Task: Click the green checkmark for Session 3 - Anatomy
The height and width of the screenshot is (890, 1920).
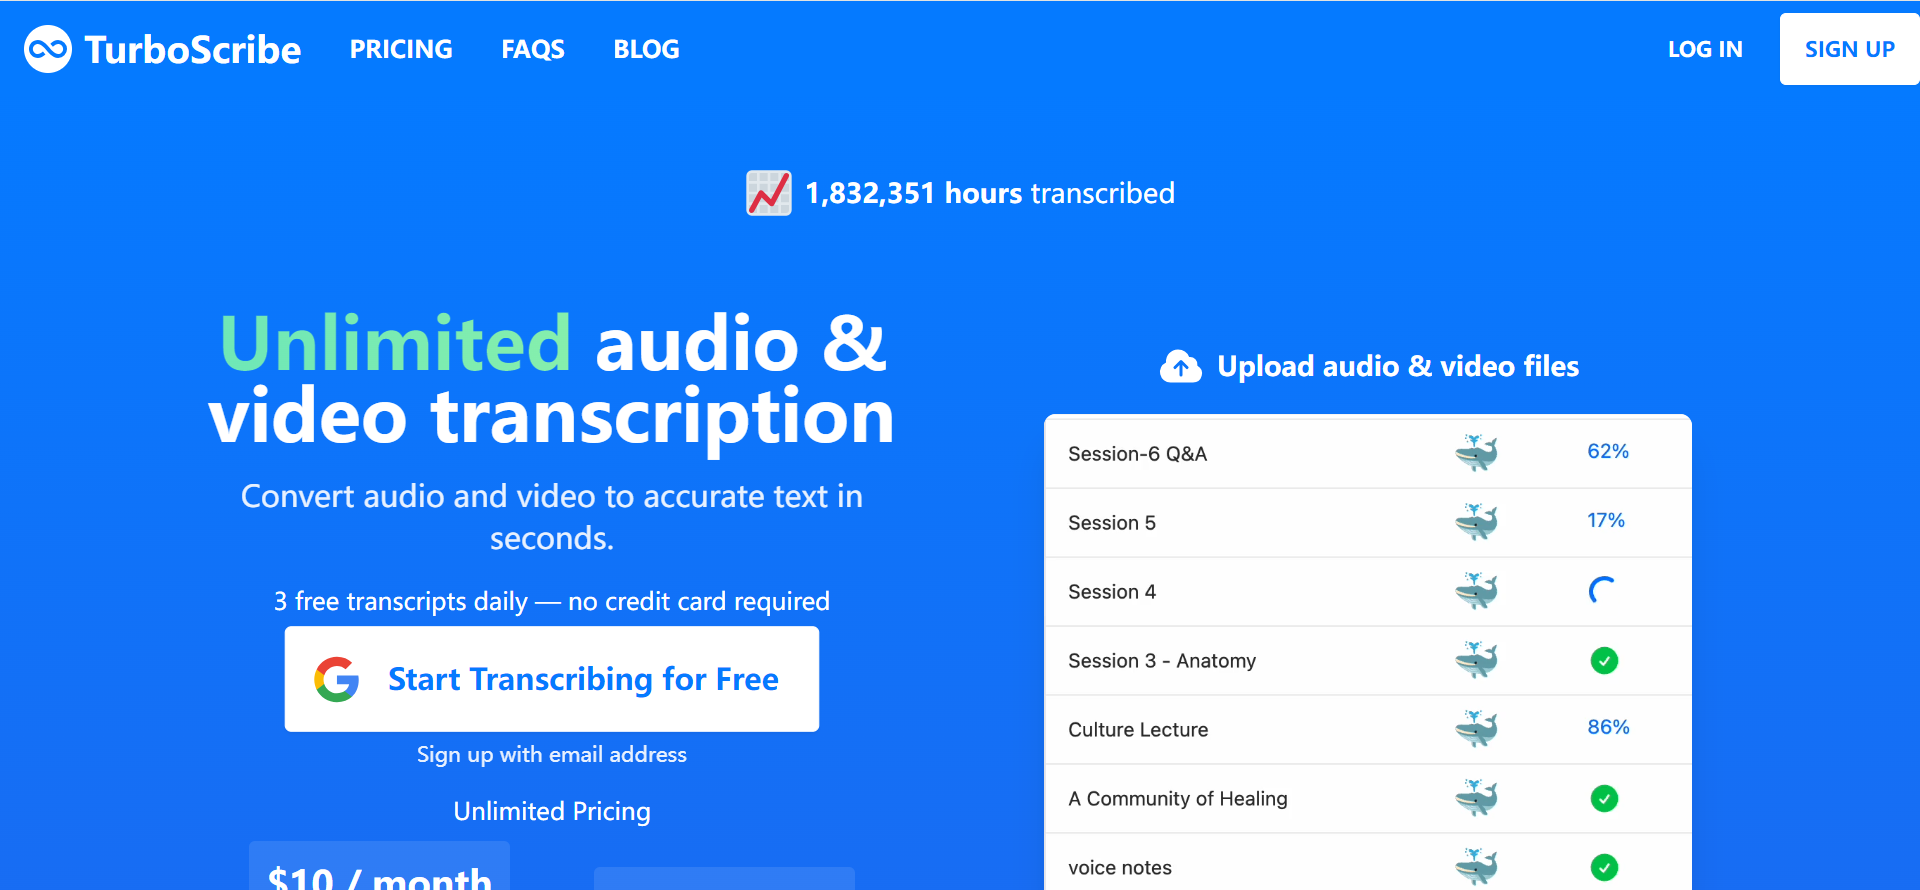Action: (x=1604, y=660)
